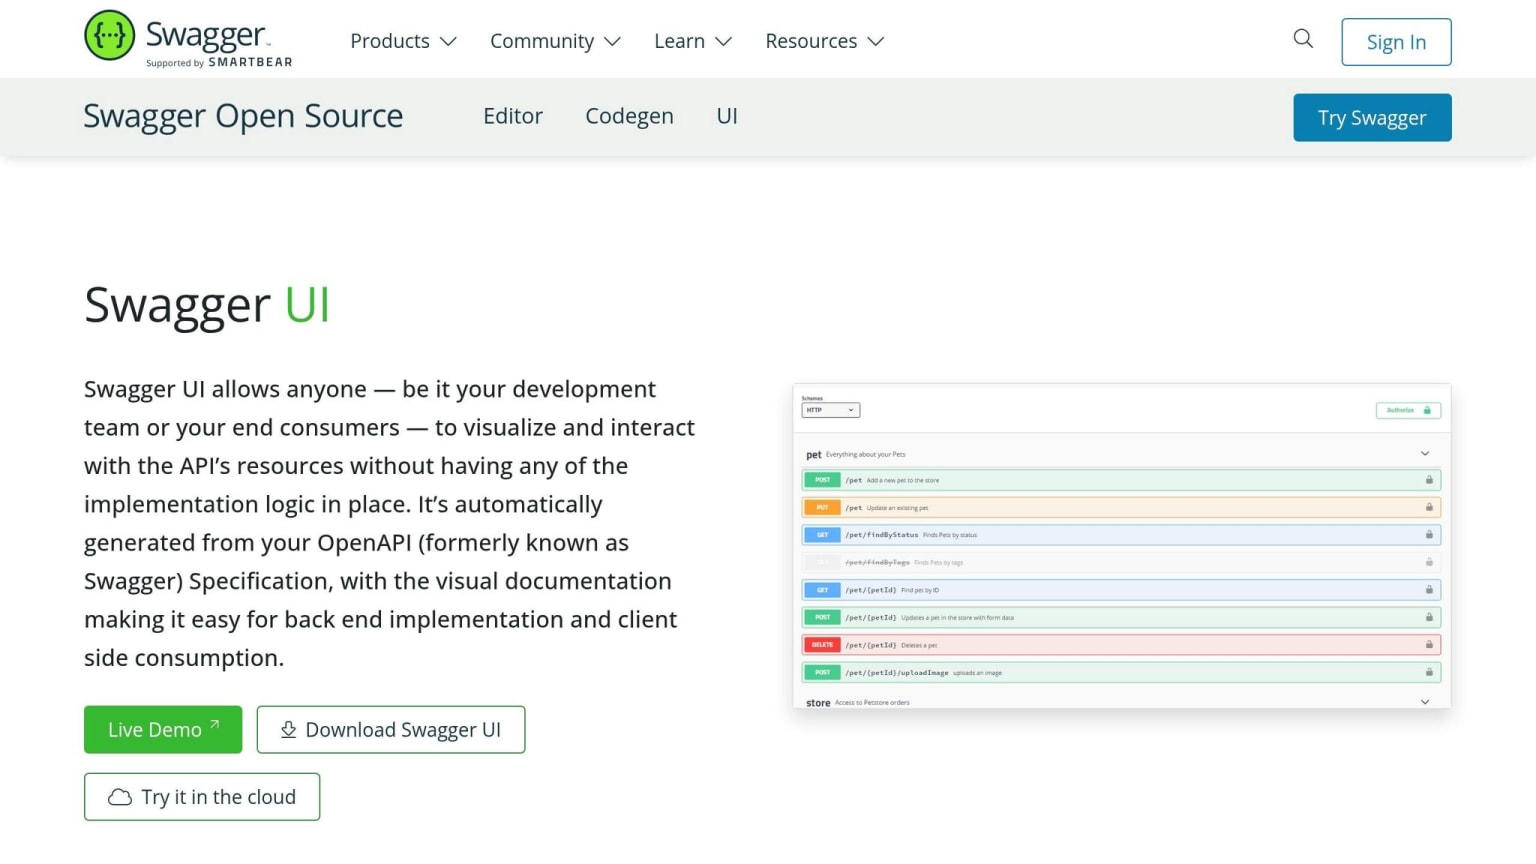Open the UI tab
This screenshot has height=864, width=1536.
(x=727, y=116)
